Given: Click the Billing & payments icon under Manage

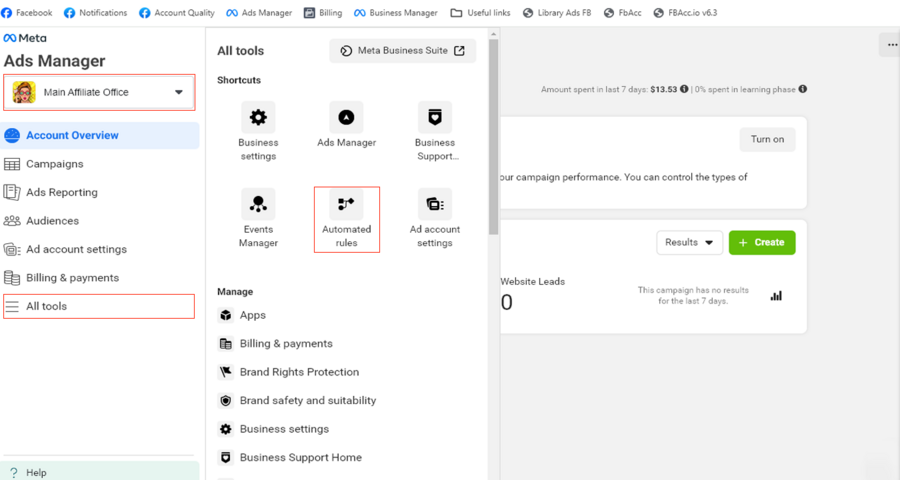Looking at the screenshot, I should pos(226,344).
